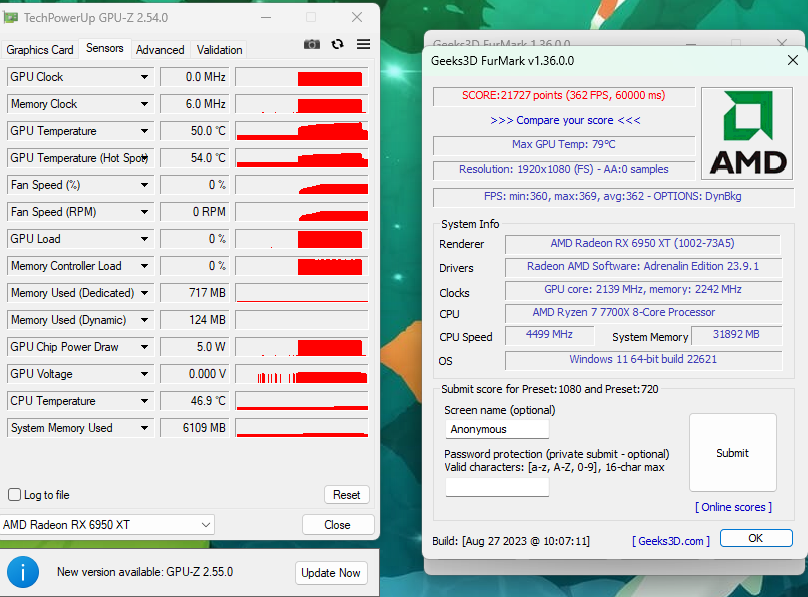Submit the FurMark score
This screenshot has width=808, height=597.
click(732, 453)
